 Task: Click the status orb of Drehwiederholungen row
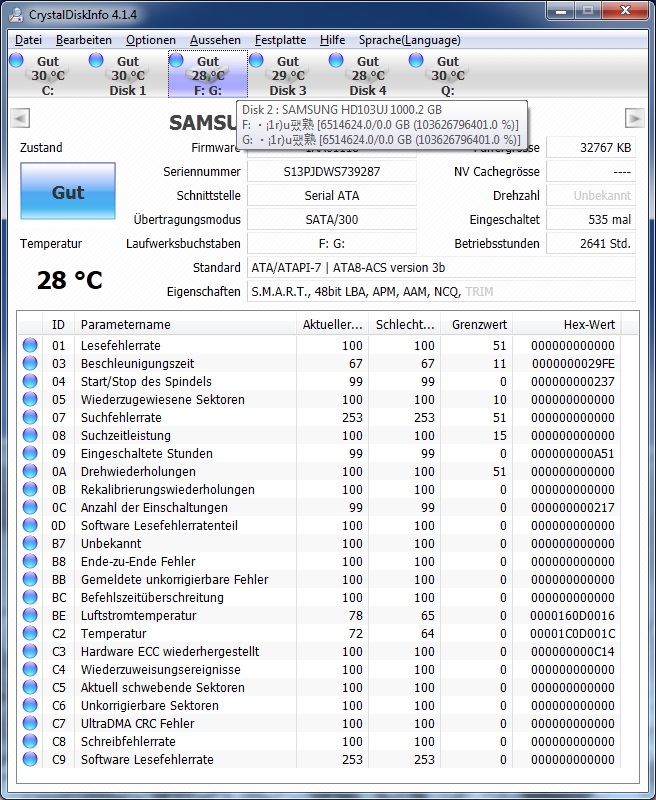(30, 471)
